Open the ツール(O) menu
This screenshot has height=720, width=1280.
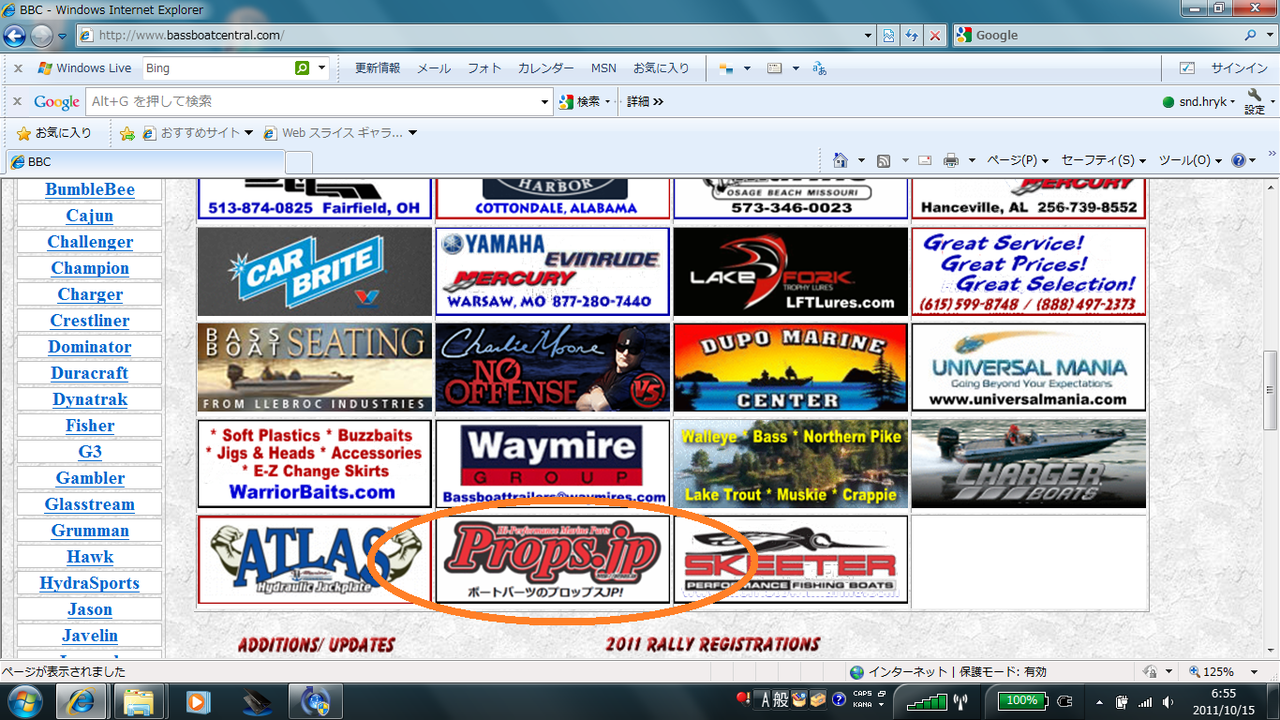pos(1190,160)
